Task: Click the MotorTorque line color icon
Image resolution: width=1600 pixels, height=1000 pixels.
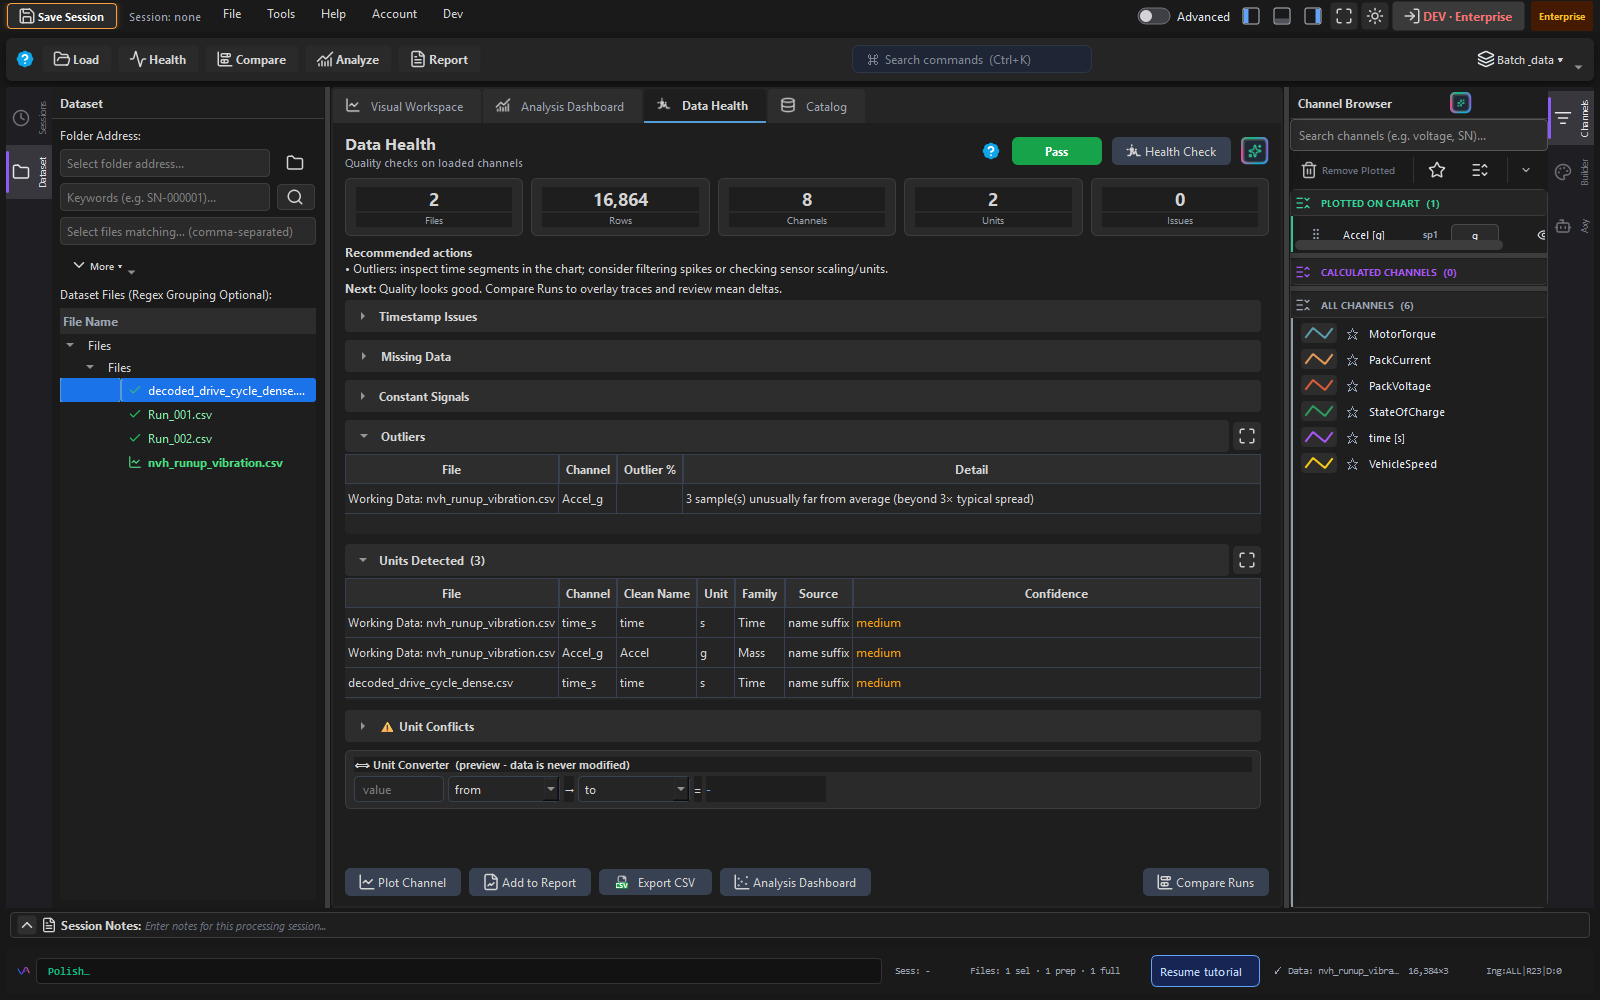Action: point(1319,334)
